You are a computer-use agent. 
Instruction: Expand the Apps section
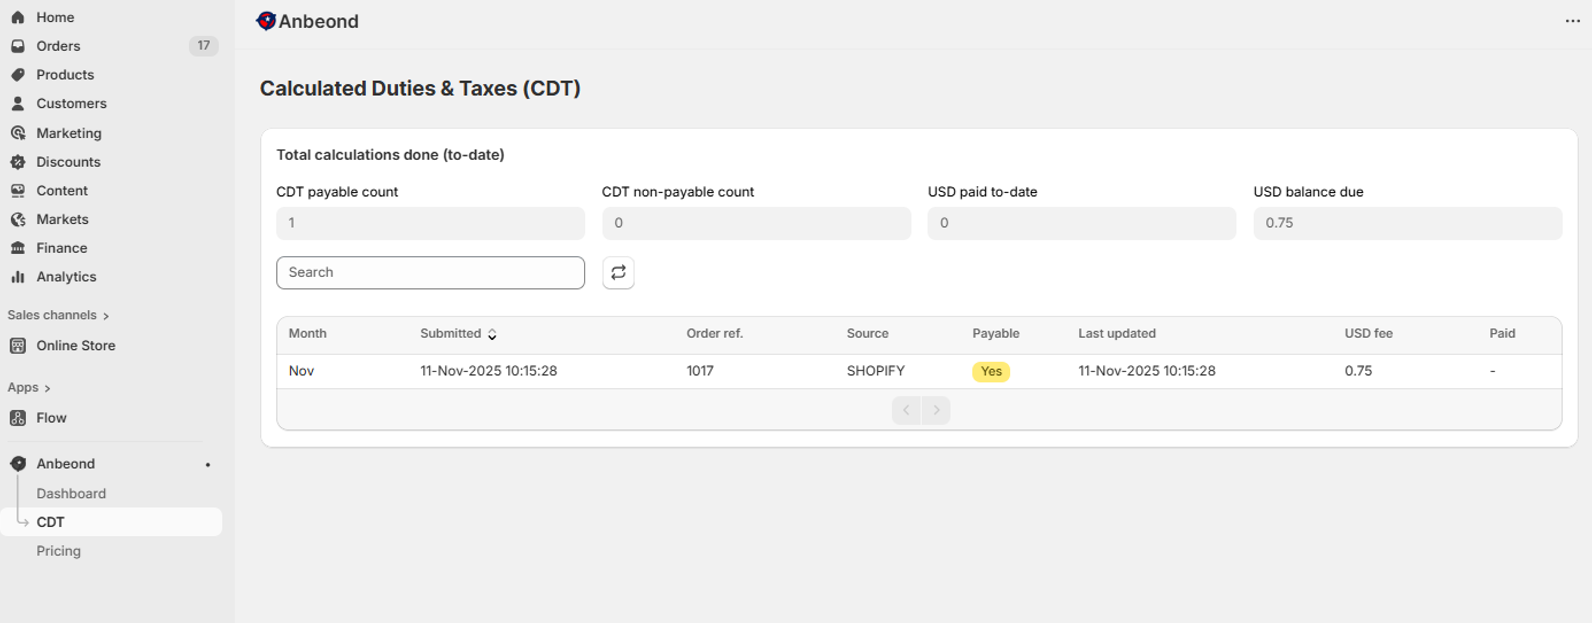(x=29, y=388)
